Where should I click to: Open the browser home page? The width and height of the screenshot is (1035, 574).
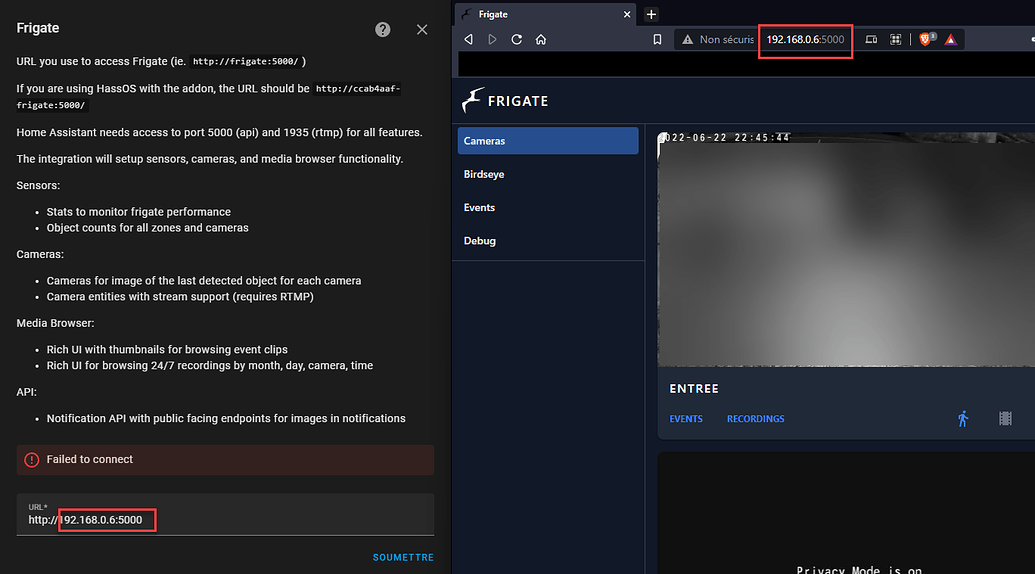(541, 40)
